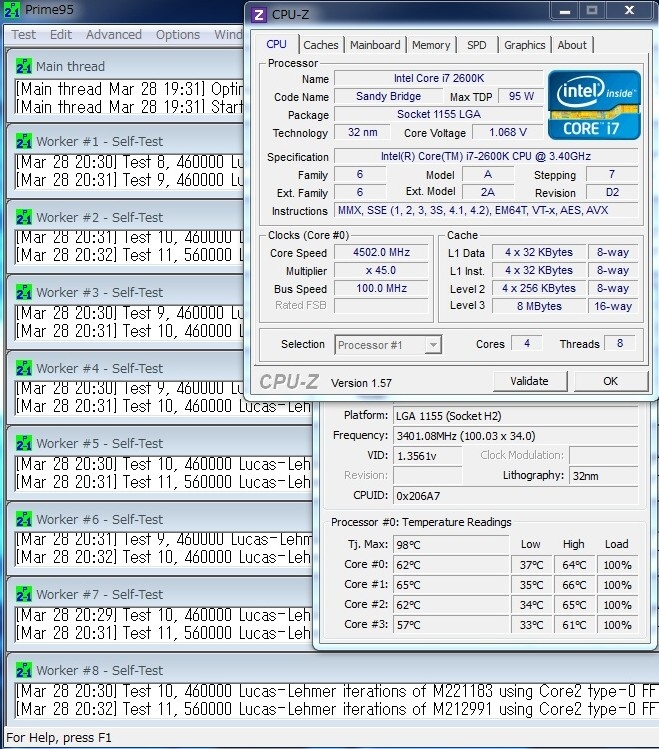Switch to the Graphics tab
Viewport: 659px width, 749px height.
click(x=524, y=45)
